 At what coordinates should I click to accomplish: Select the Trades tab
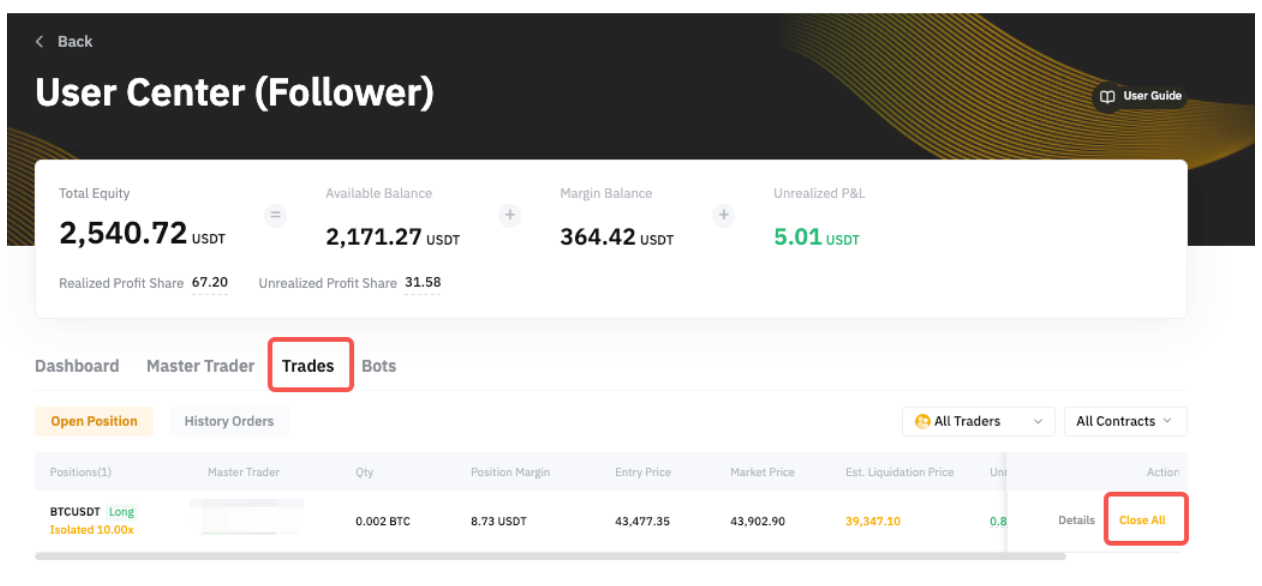click(308, 366)
